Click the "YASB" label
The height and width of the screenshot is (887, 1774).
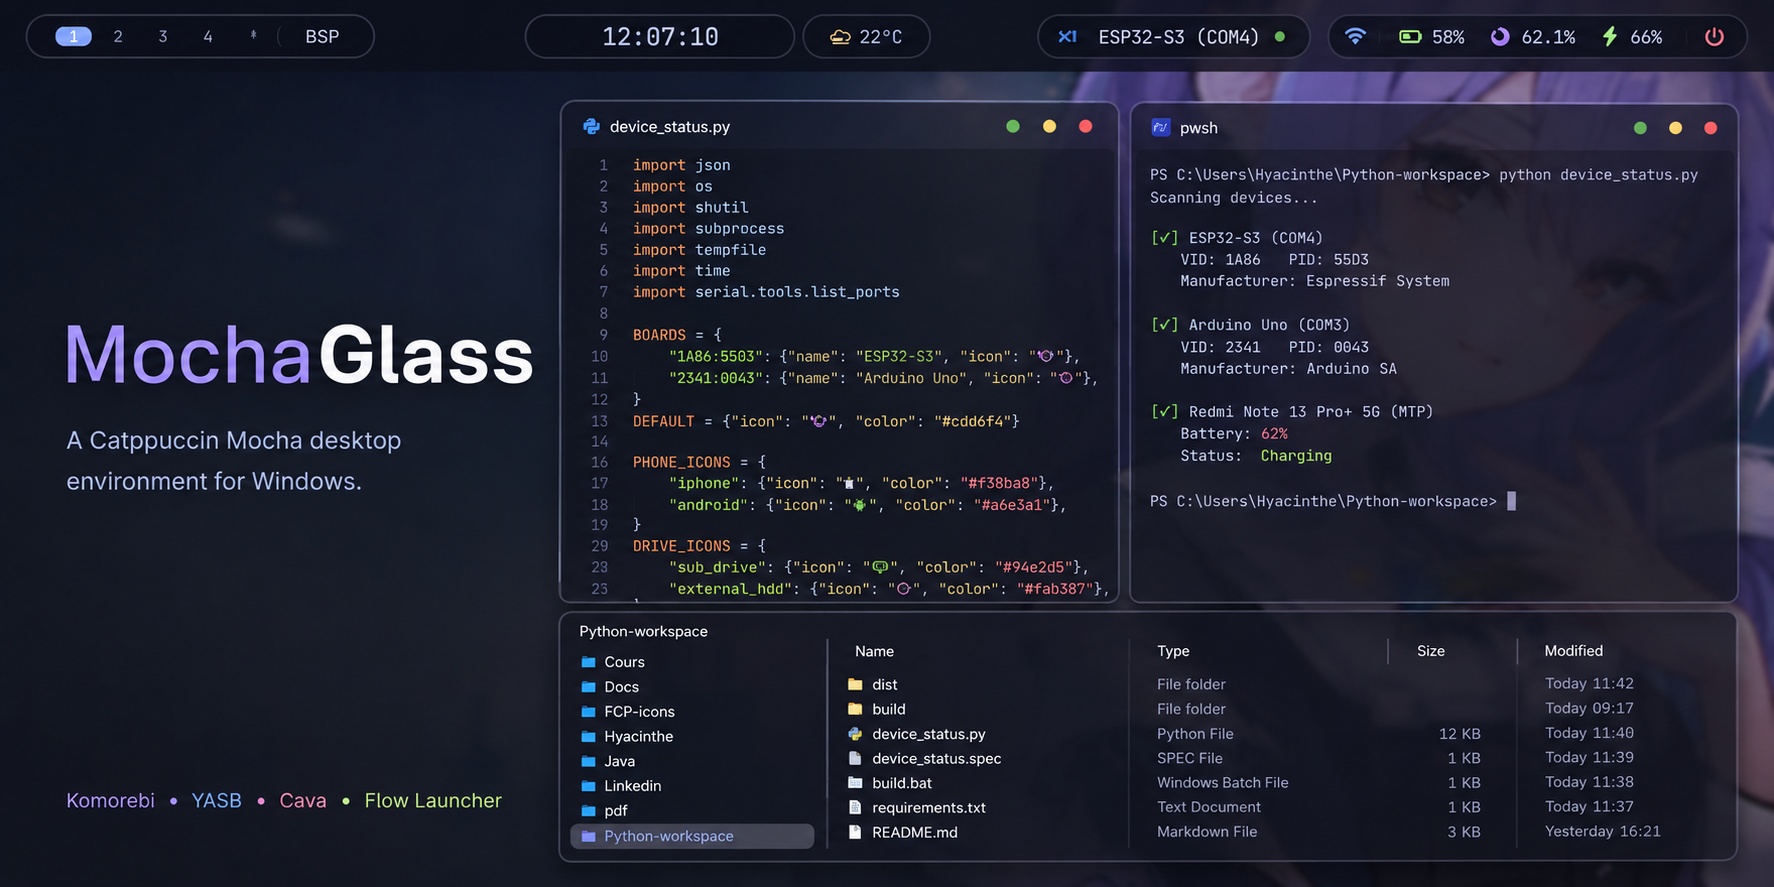point(216,801)
